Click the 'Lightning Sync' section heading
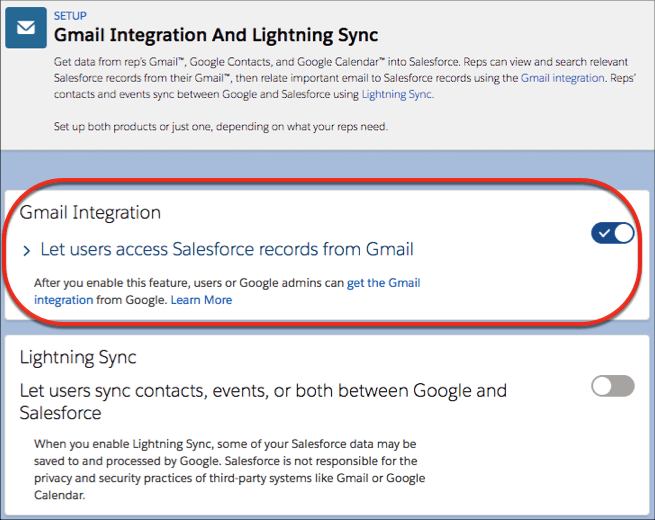This screenshot has width=655, height=520. [78, 358]
